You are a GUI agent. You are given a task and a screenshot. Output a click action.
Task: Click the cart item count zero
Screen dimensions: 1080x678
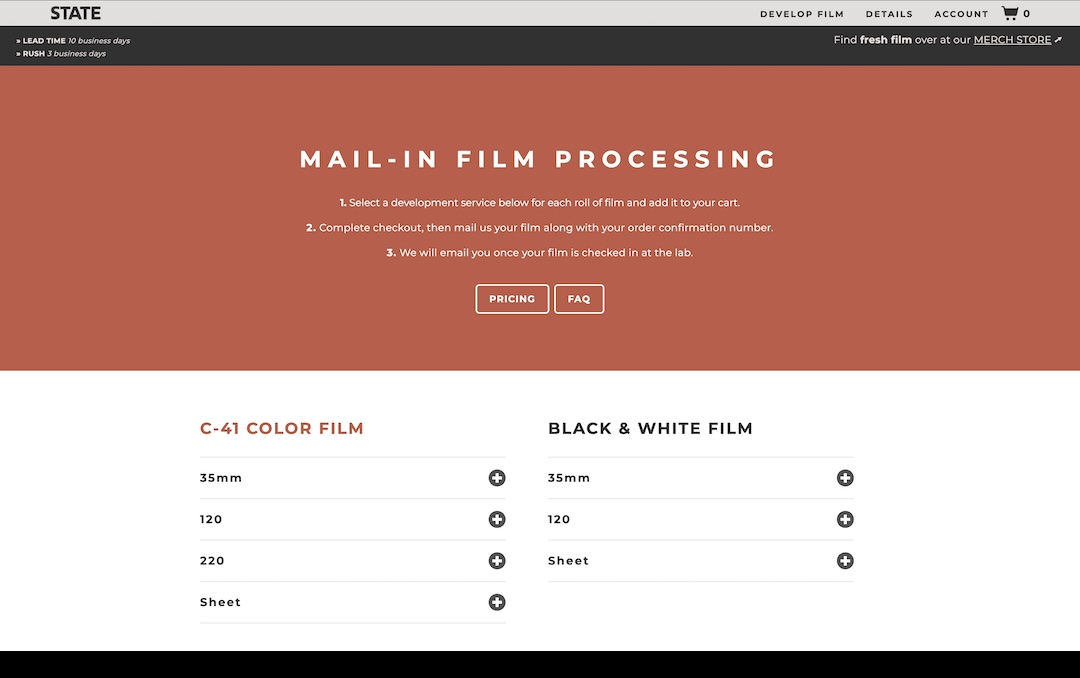click(x=1028, y=14)
